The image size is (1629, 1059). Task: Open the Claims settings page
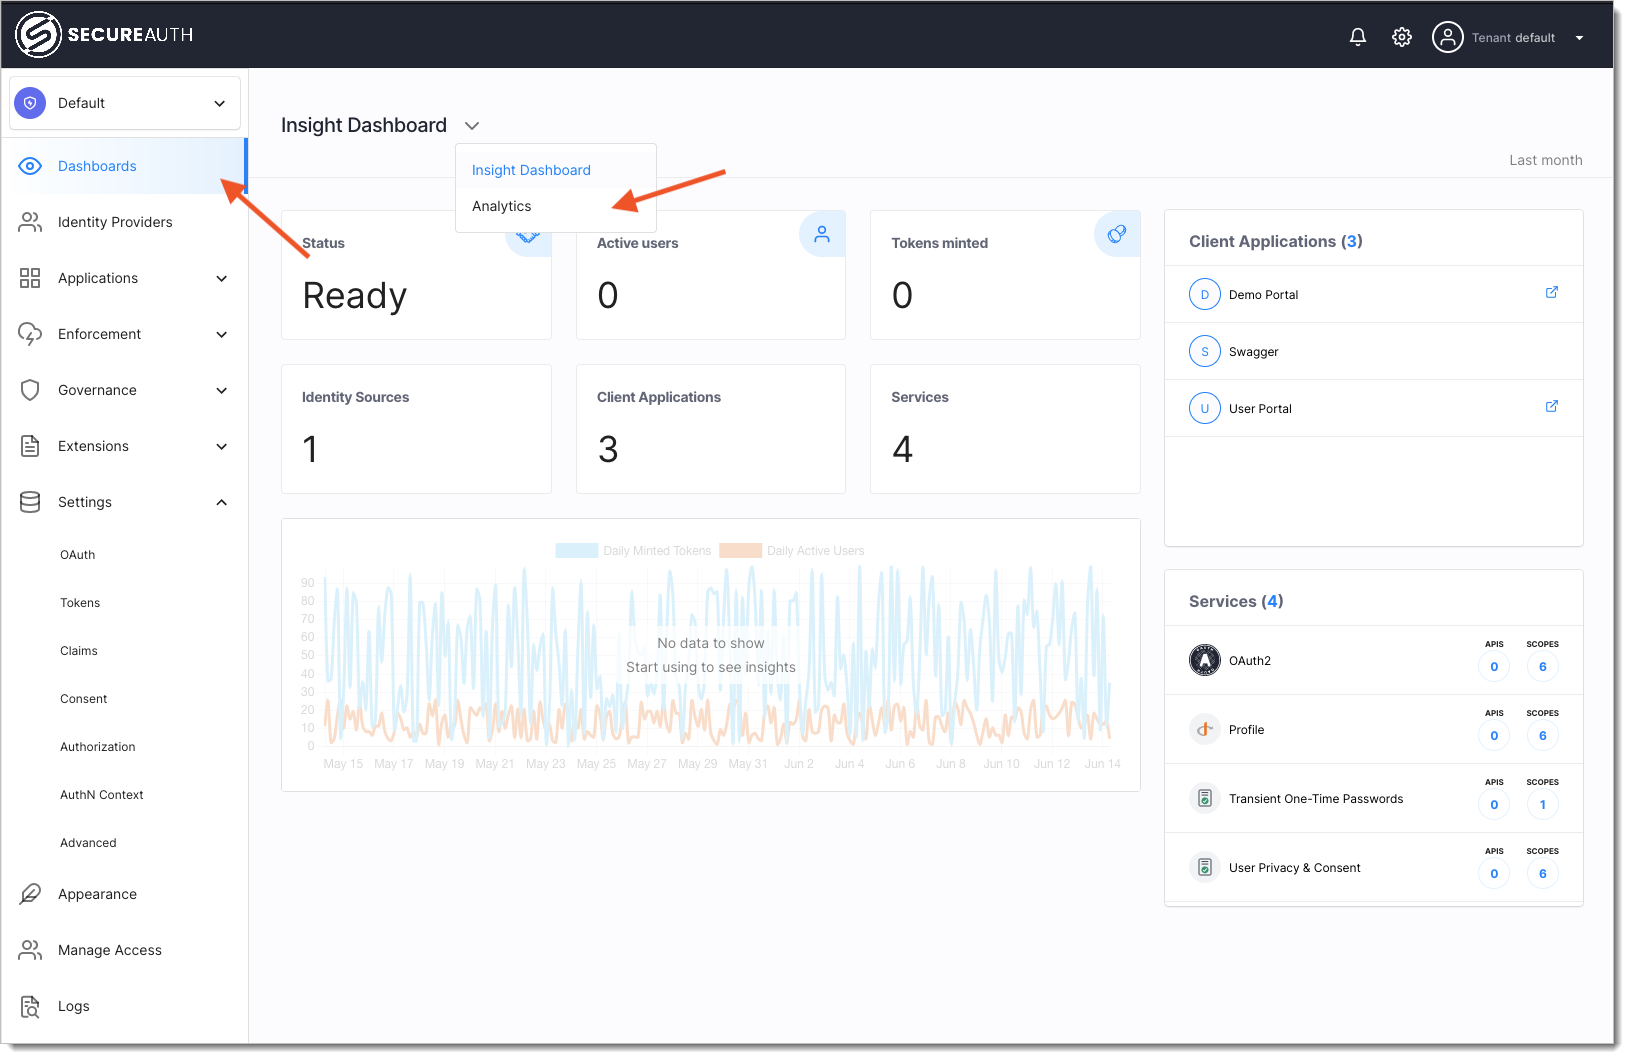pos(79,651)
